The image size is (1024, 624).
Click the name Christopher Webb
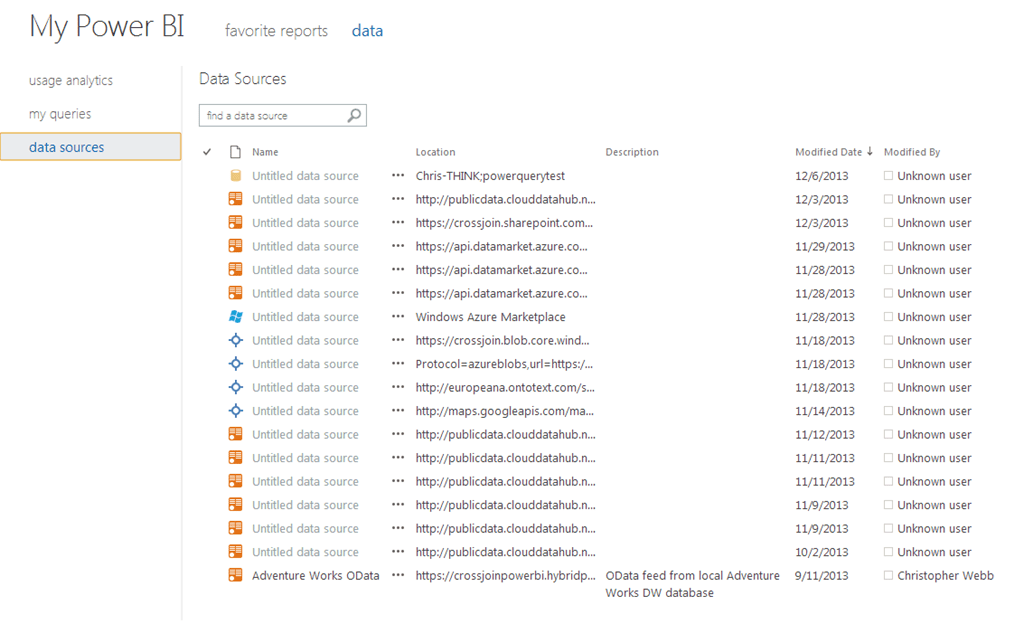[945, 576]
